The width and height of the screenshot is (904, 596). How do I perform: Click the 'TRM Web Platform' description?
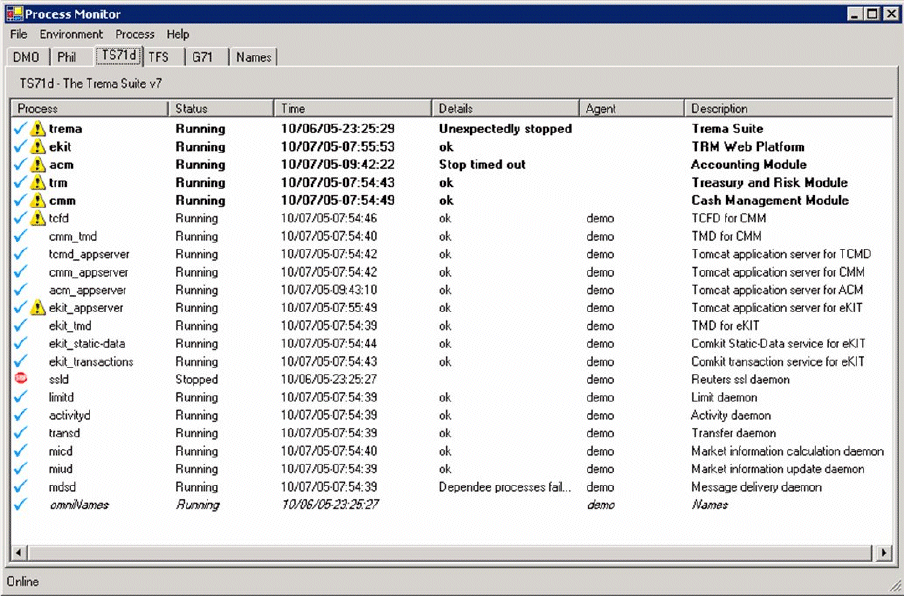click(748, 146)
